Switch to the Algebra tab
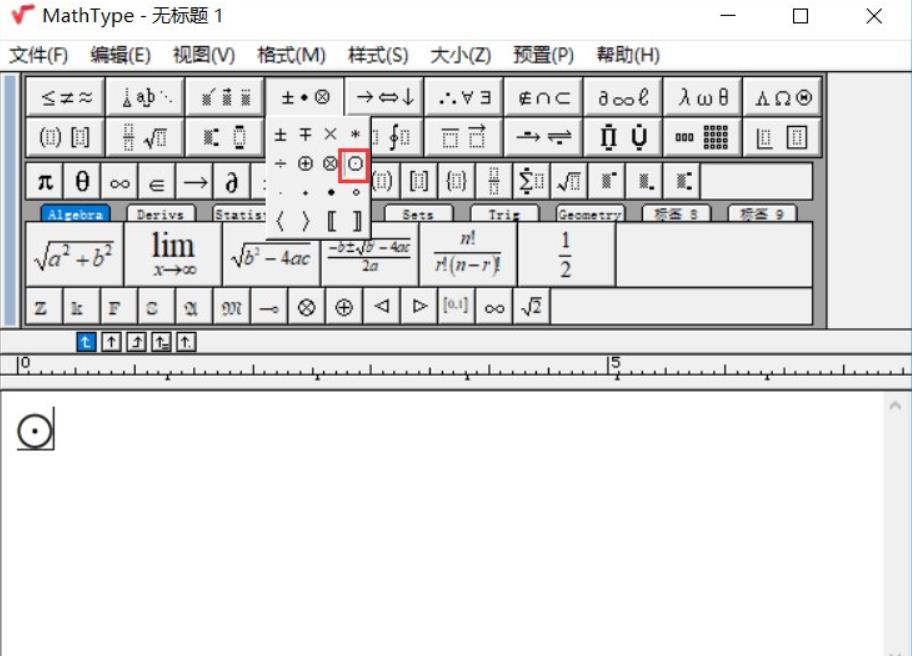 [76, 214]
